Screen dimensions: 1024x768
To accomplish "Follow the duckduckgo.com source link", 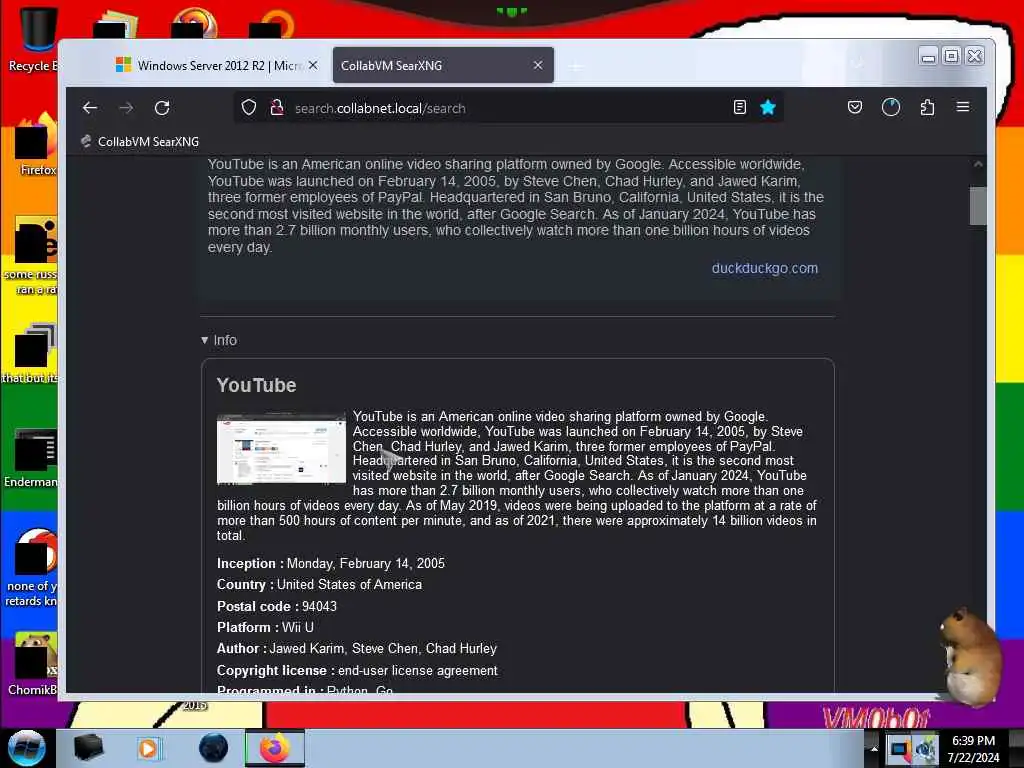I will (x=764, y=268).
